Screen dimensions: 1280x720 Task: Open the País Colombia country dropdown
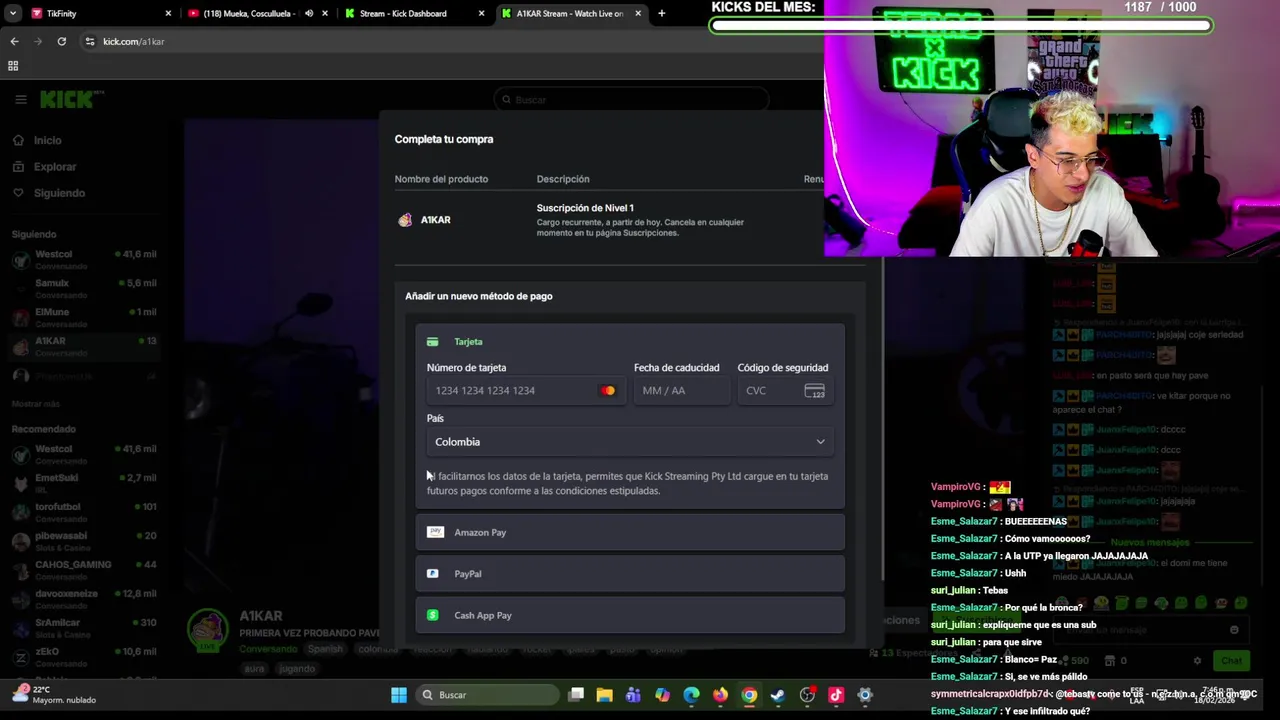(x=630, y=442)
